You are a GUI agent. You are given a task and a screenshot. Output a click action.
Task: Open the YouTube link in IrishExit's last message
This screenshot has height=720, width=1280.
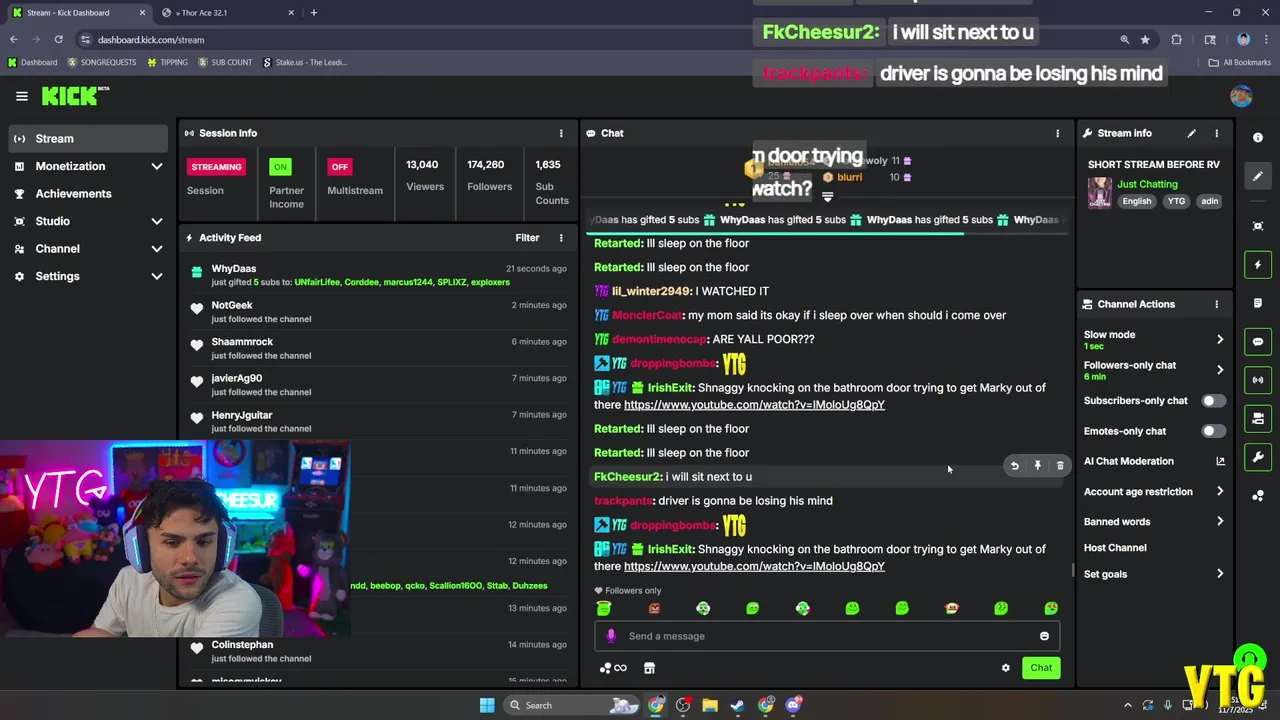(754, 566)
